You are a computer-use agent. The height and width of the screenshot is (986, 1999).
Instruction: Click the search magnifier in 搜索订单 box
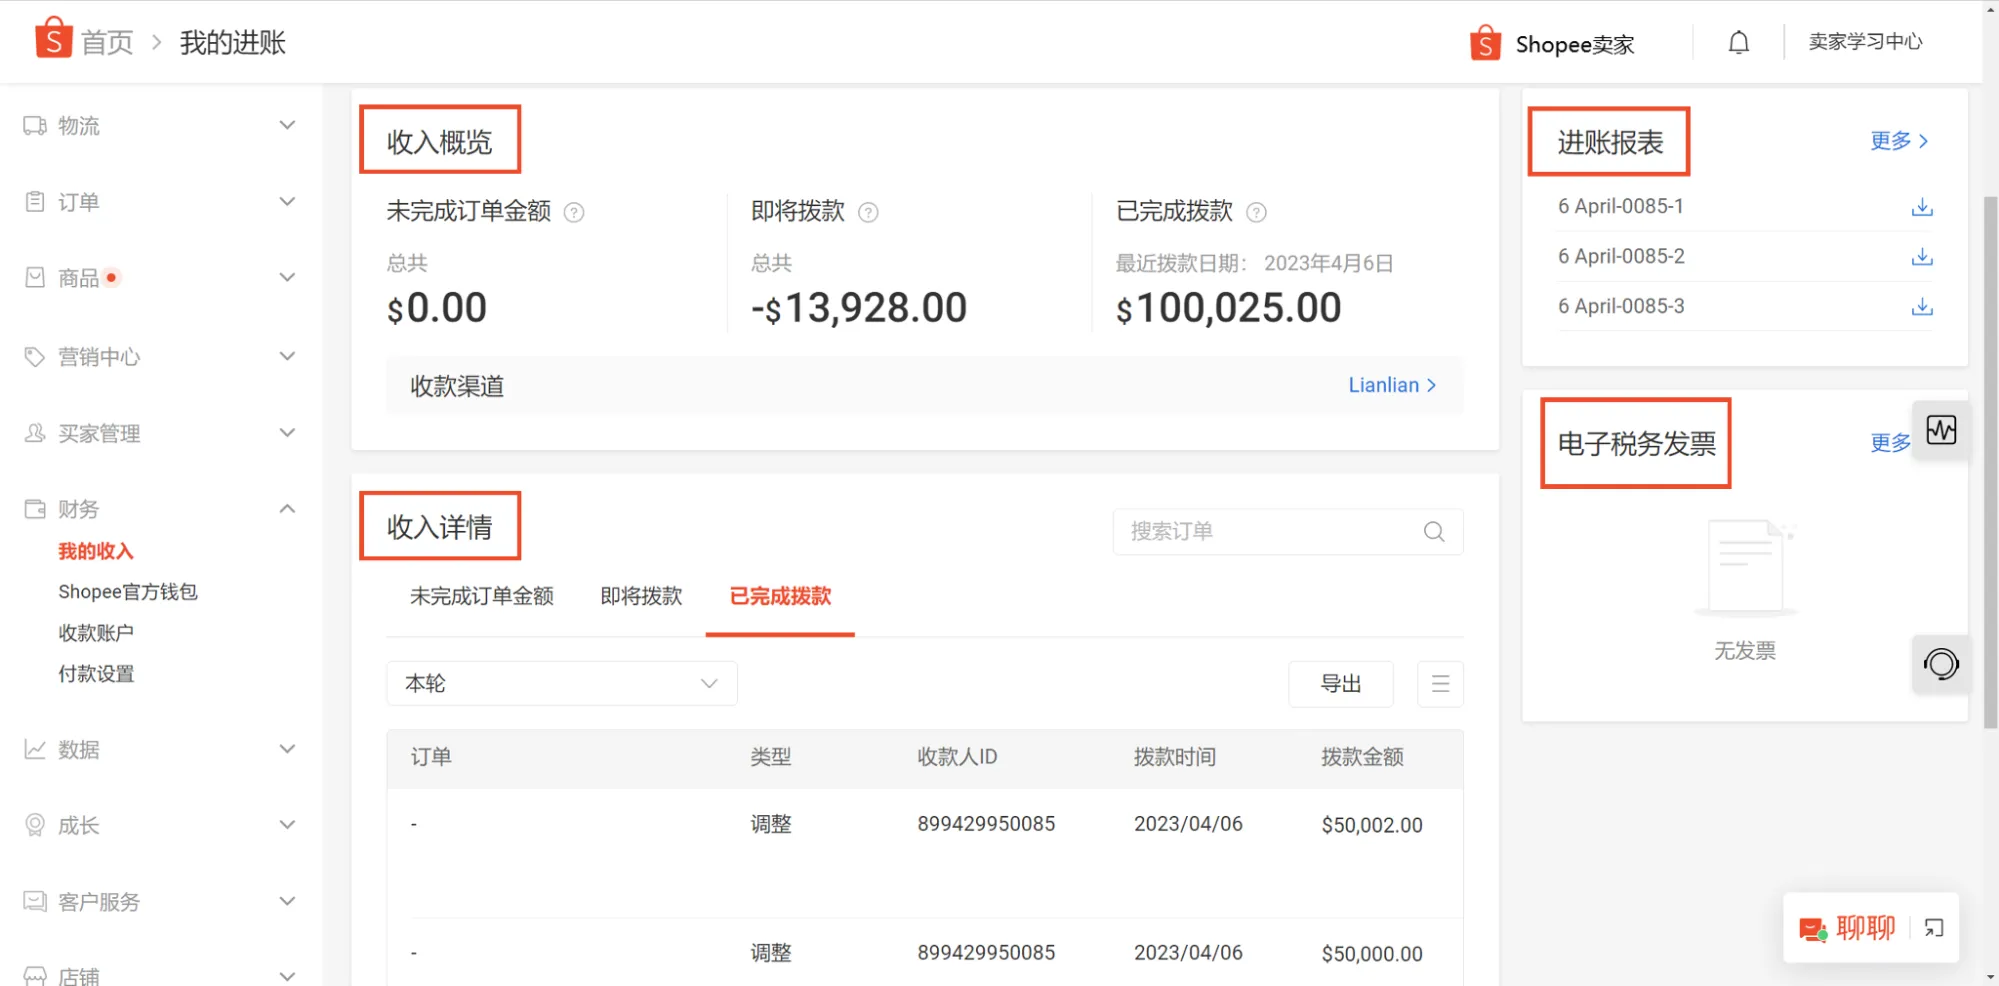tap(1434, 531)
